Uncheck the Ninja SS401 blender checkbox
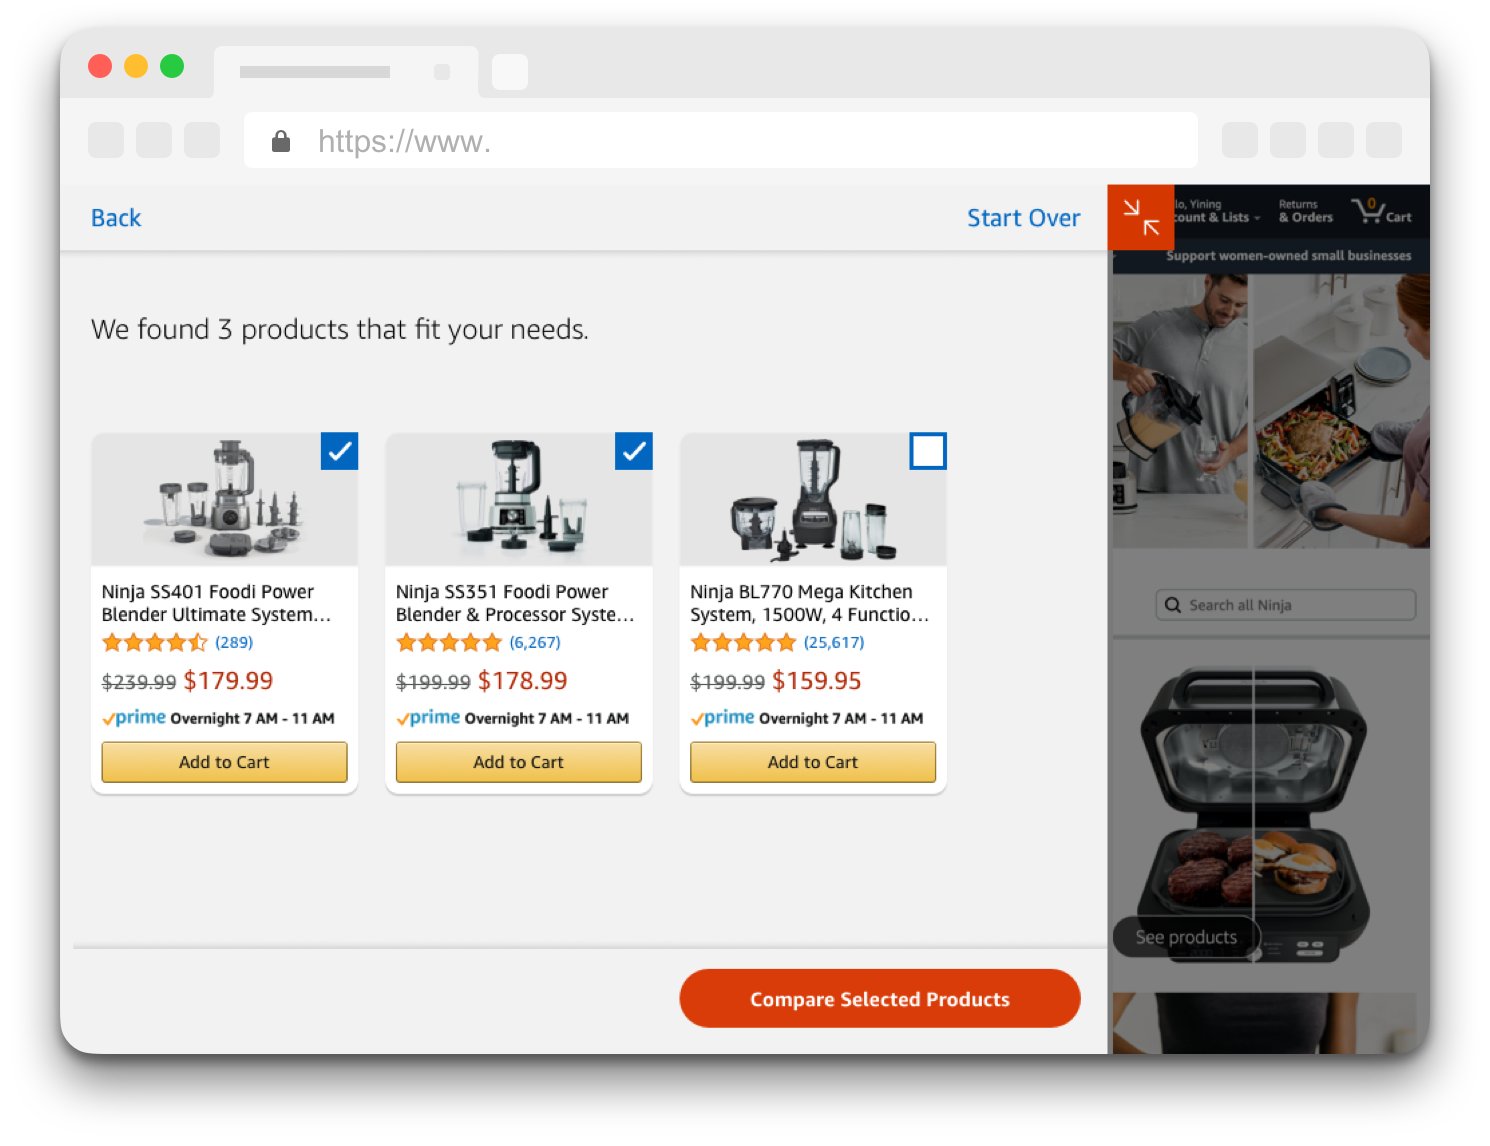Image resolution: width=1490 pixels, height=1146 pixels. (340, 451)
